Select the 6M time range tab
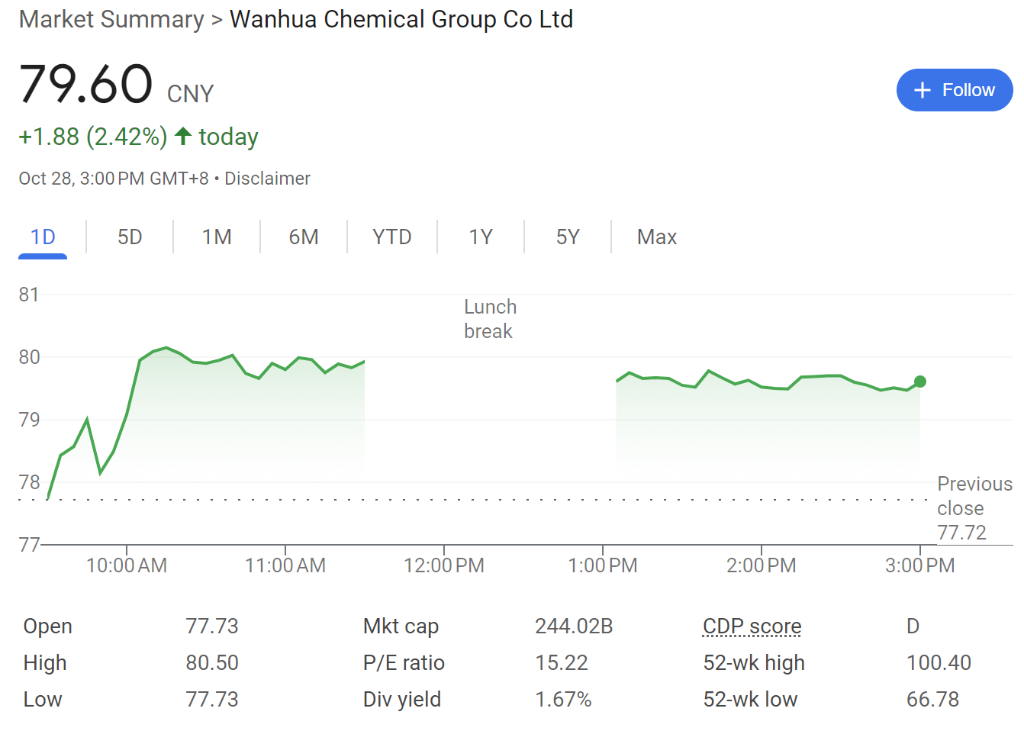Screen dimensions: 1024x730 click(304, 237)
